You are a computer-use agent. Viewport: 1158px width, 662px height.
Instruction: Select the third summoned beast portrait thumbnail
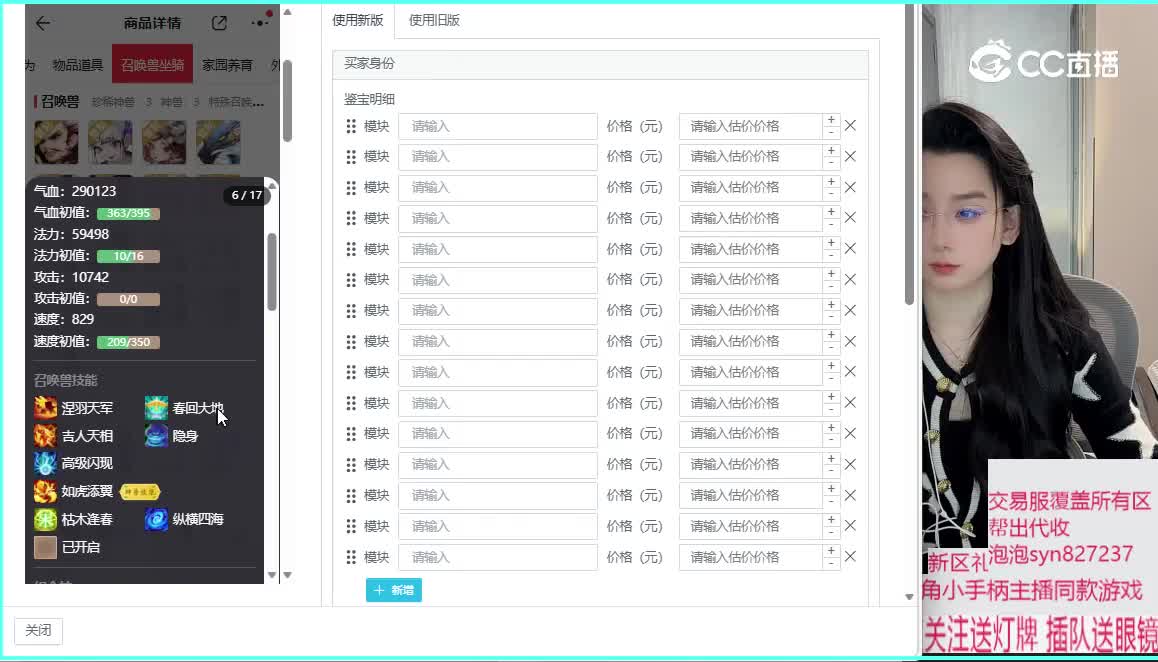(x=164, y=142)
